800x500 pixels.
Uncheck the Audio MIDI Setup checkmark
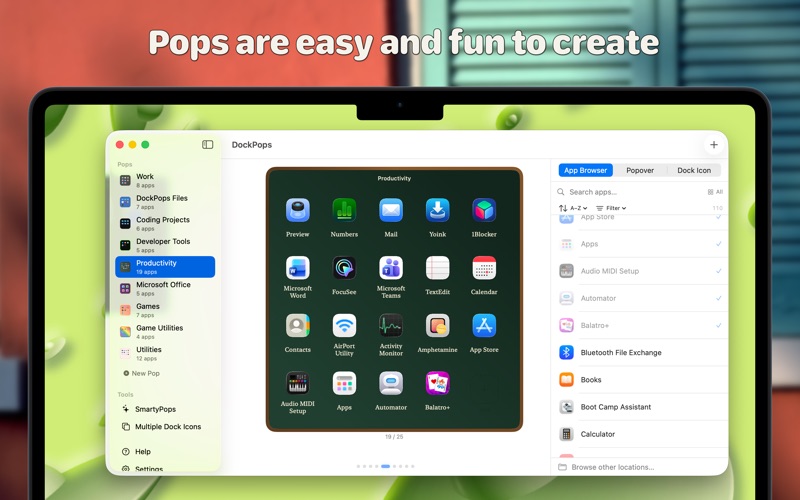(718, 271)
